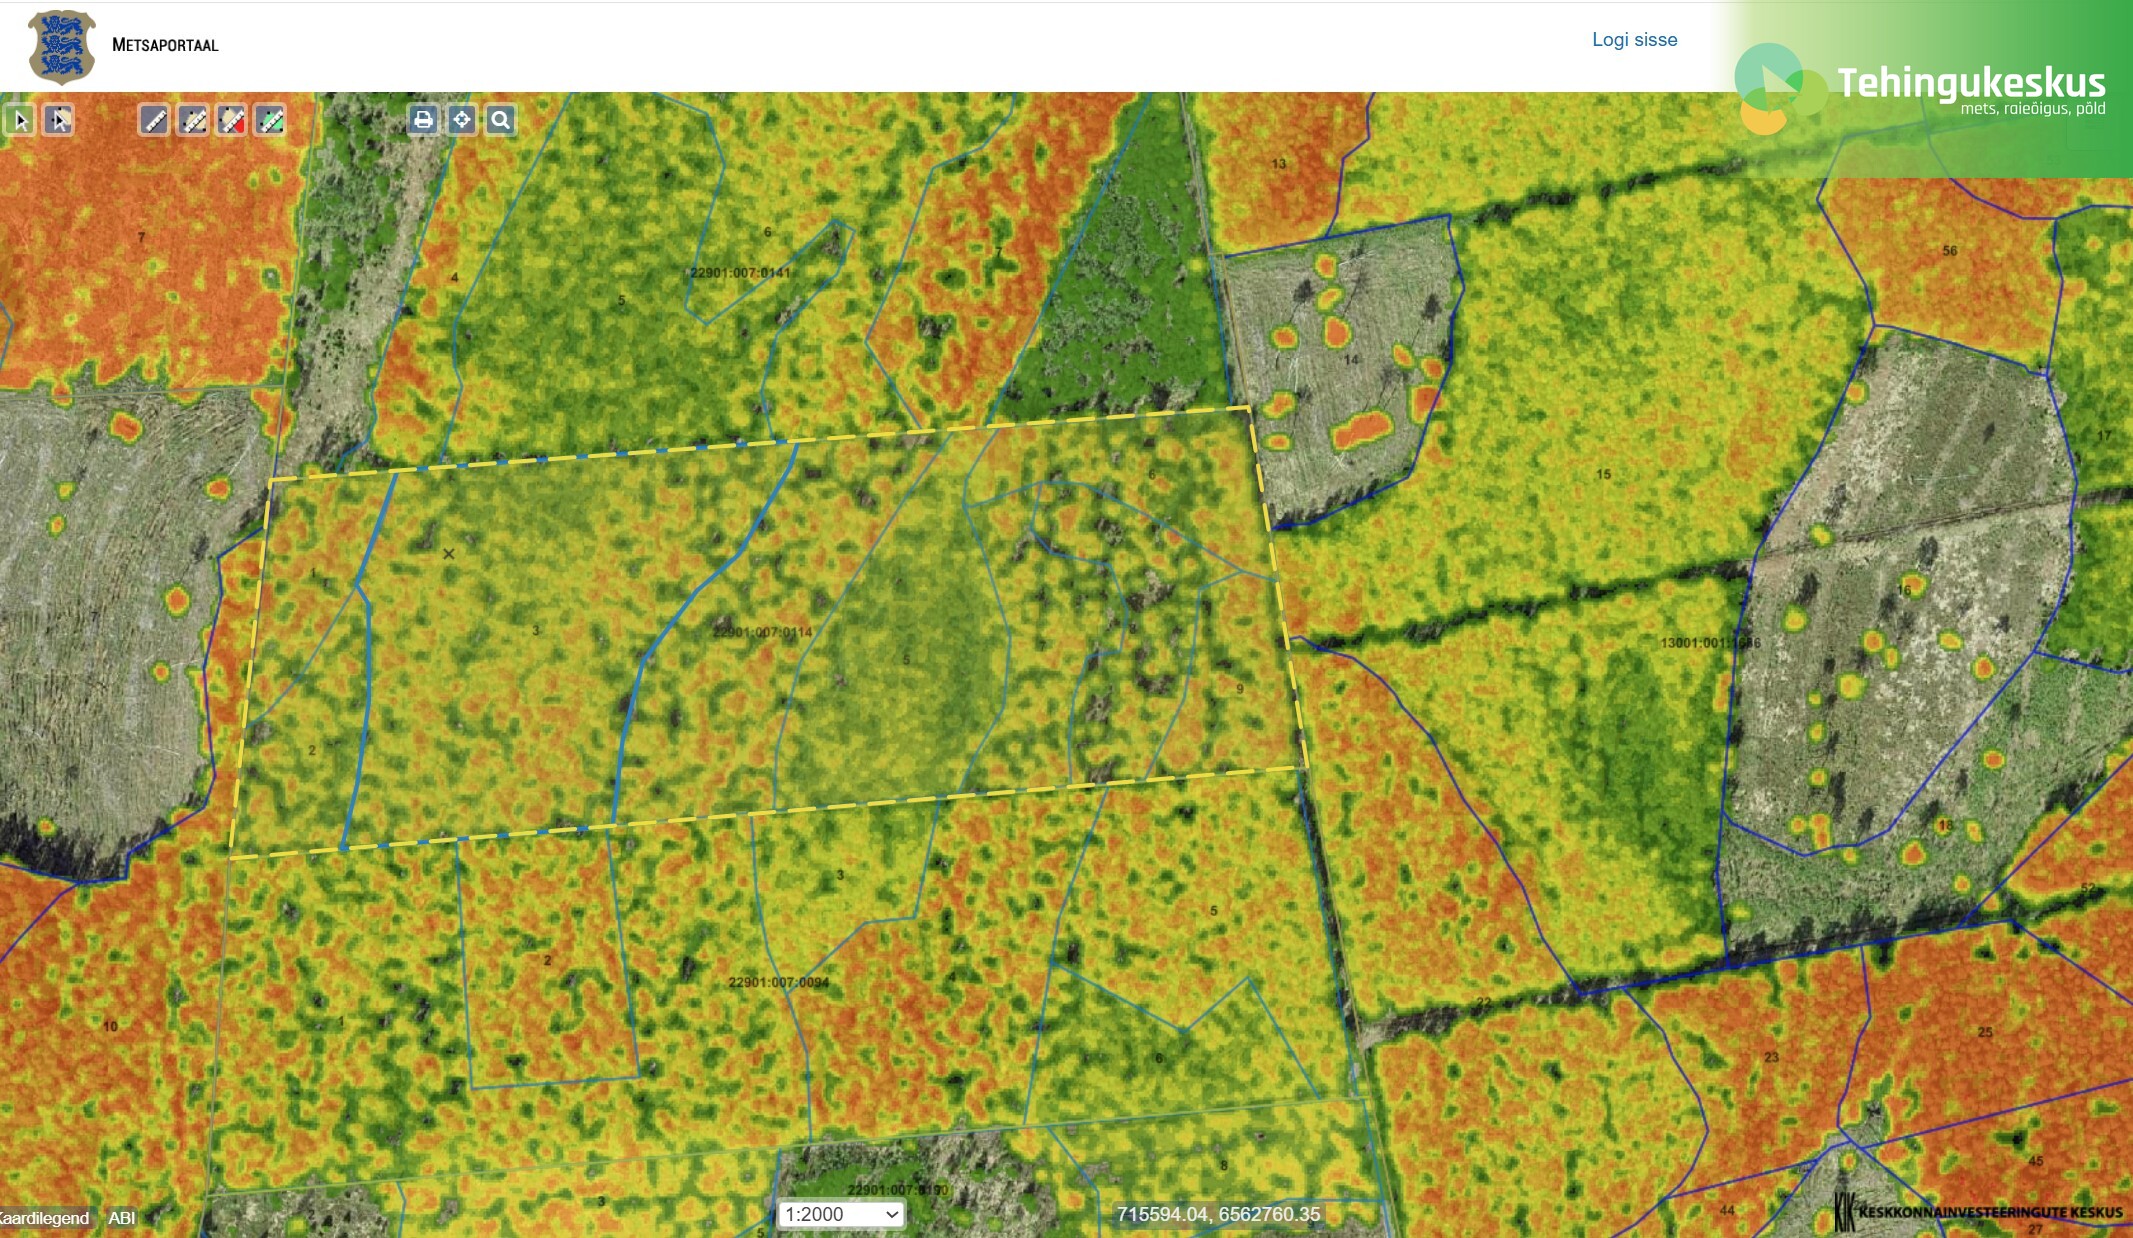Open the Kaardilegend panel
The image size is (2133, 1238).
(44, 1218)
